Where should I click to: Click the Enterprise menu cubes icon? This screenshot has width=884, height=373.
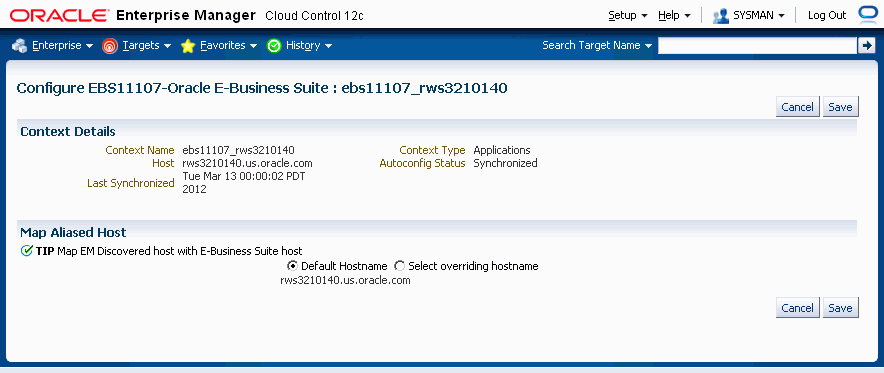(19, 46)
